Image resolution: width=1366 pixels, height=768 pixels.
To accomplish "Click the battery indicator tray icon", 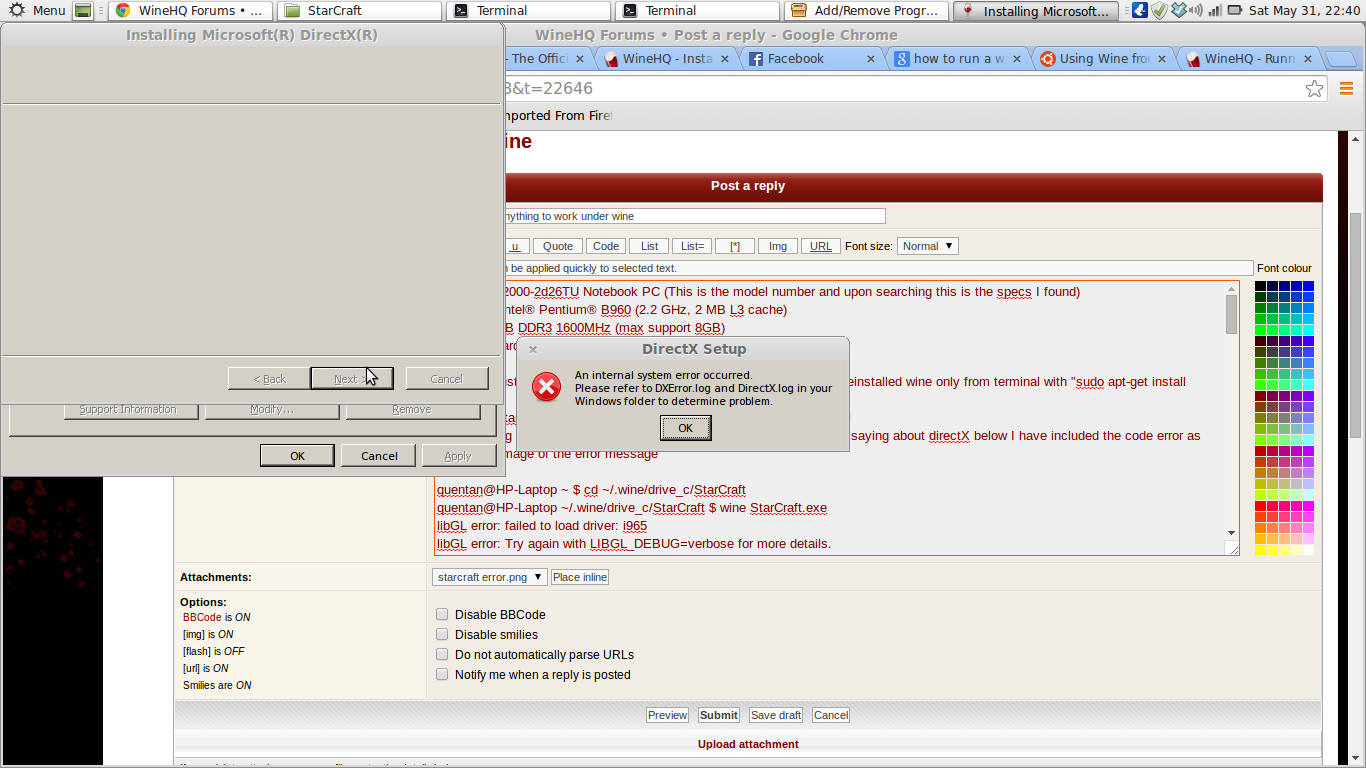I will pos(1235,11).
